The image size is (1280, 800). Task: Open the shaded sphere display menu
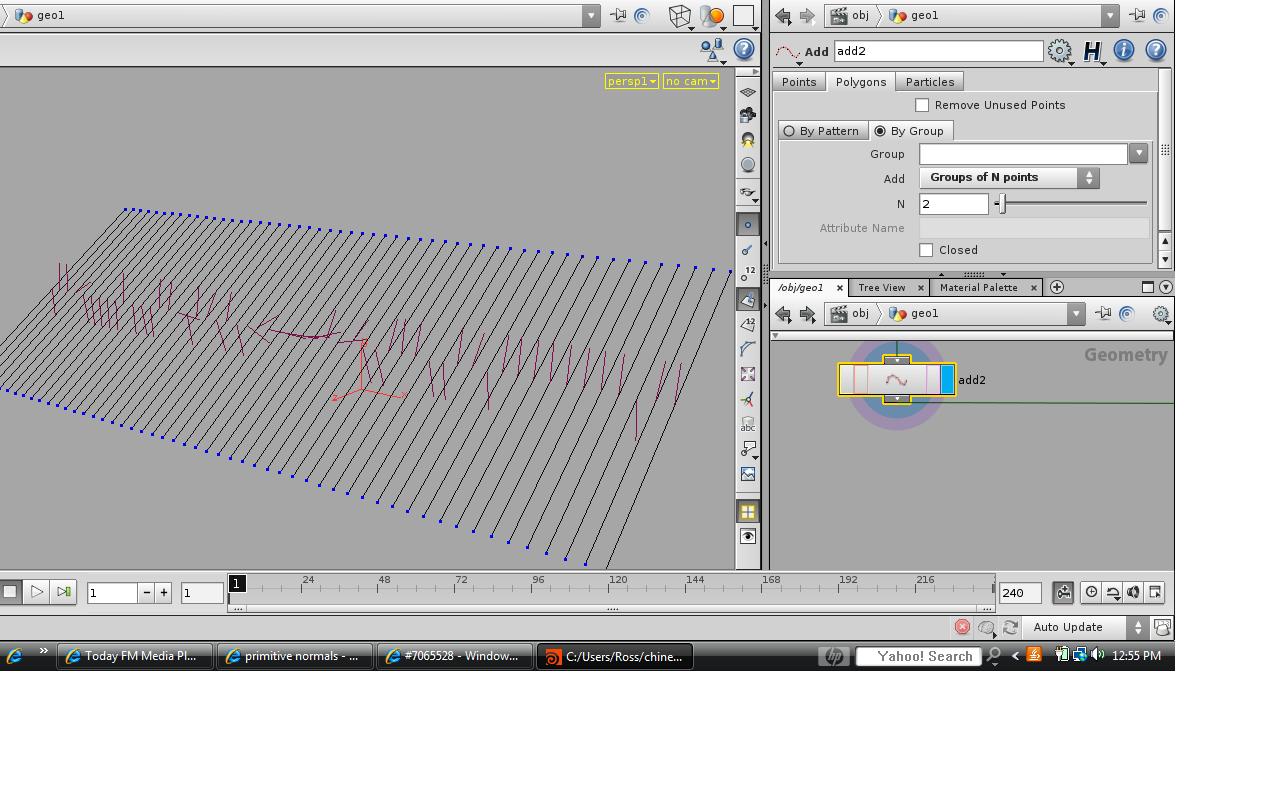712,15
